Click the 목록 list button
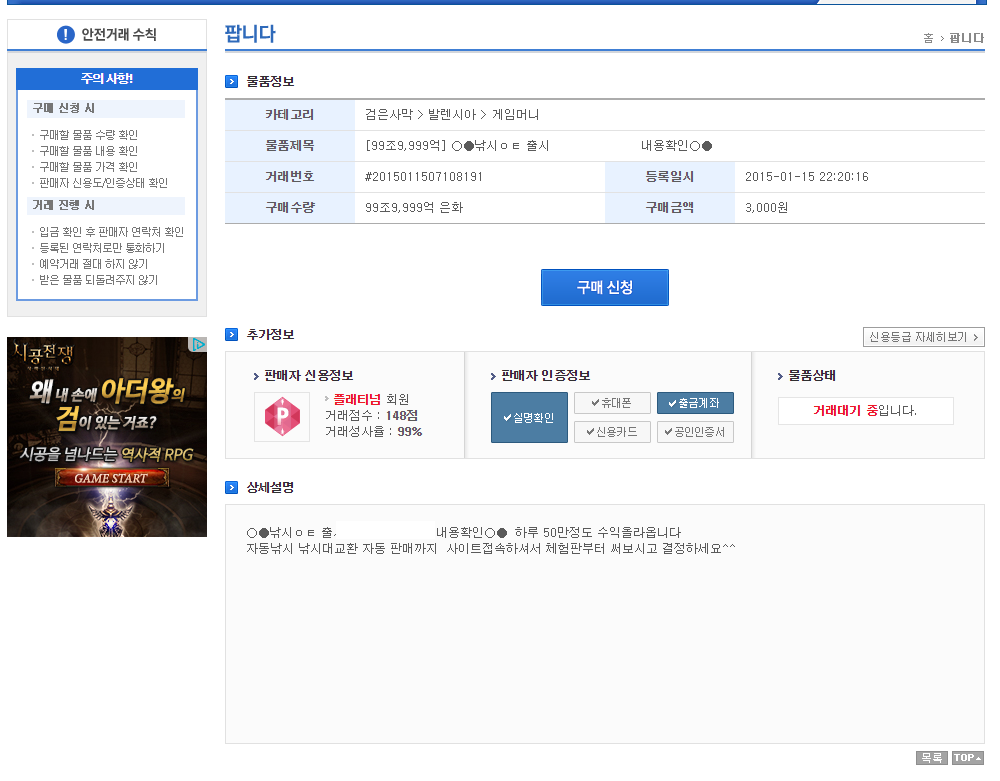 point(931,758)
